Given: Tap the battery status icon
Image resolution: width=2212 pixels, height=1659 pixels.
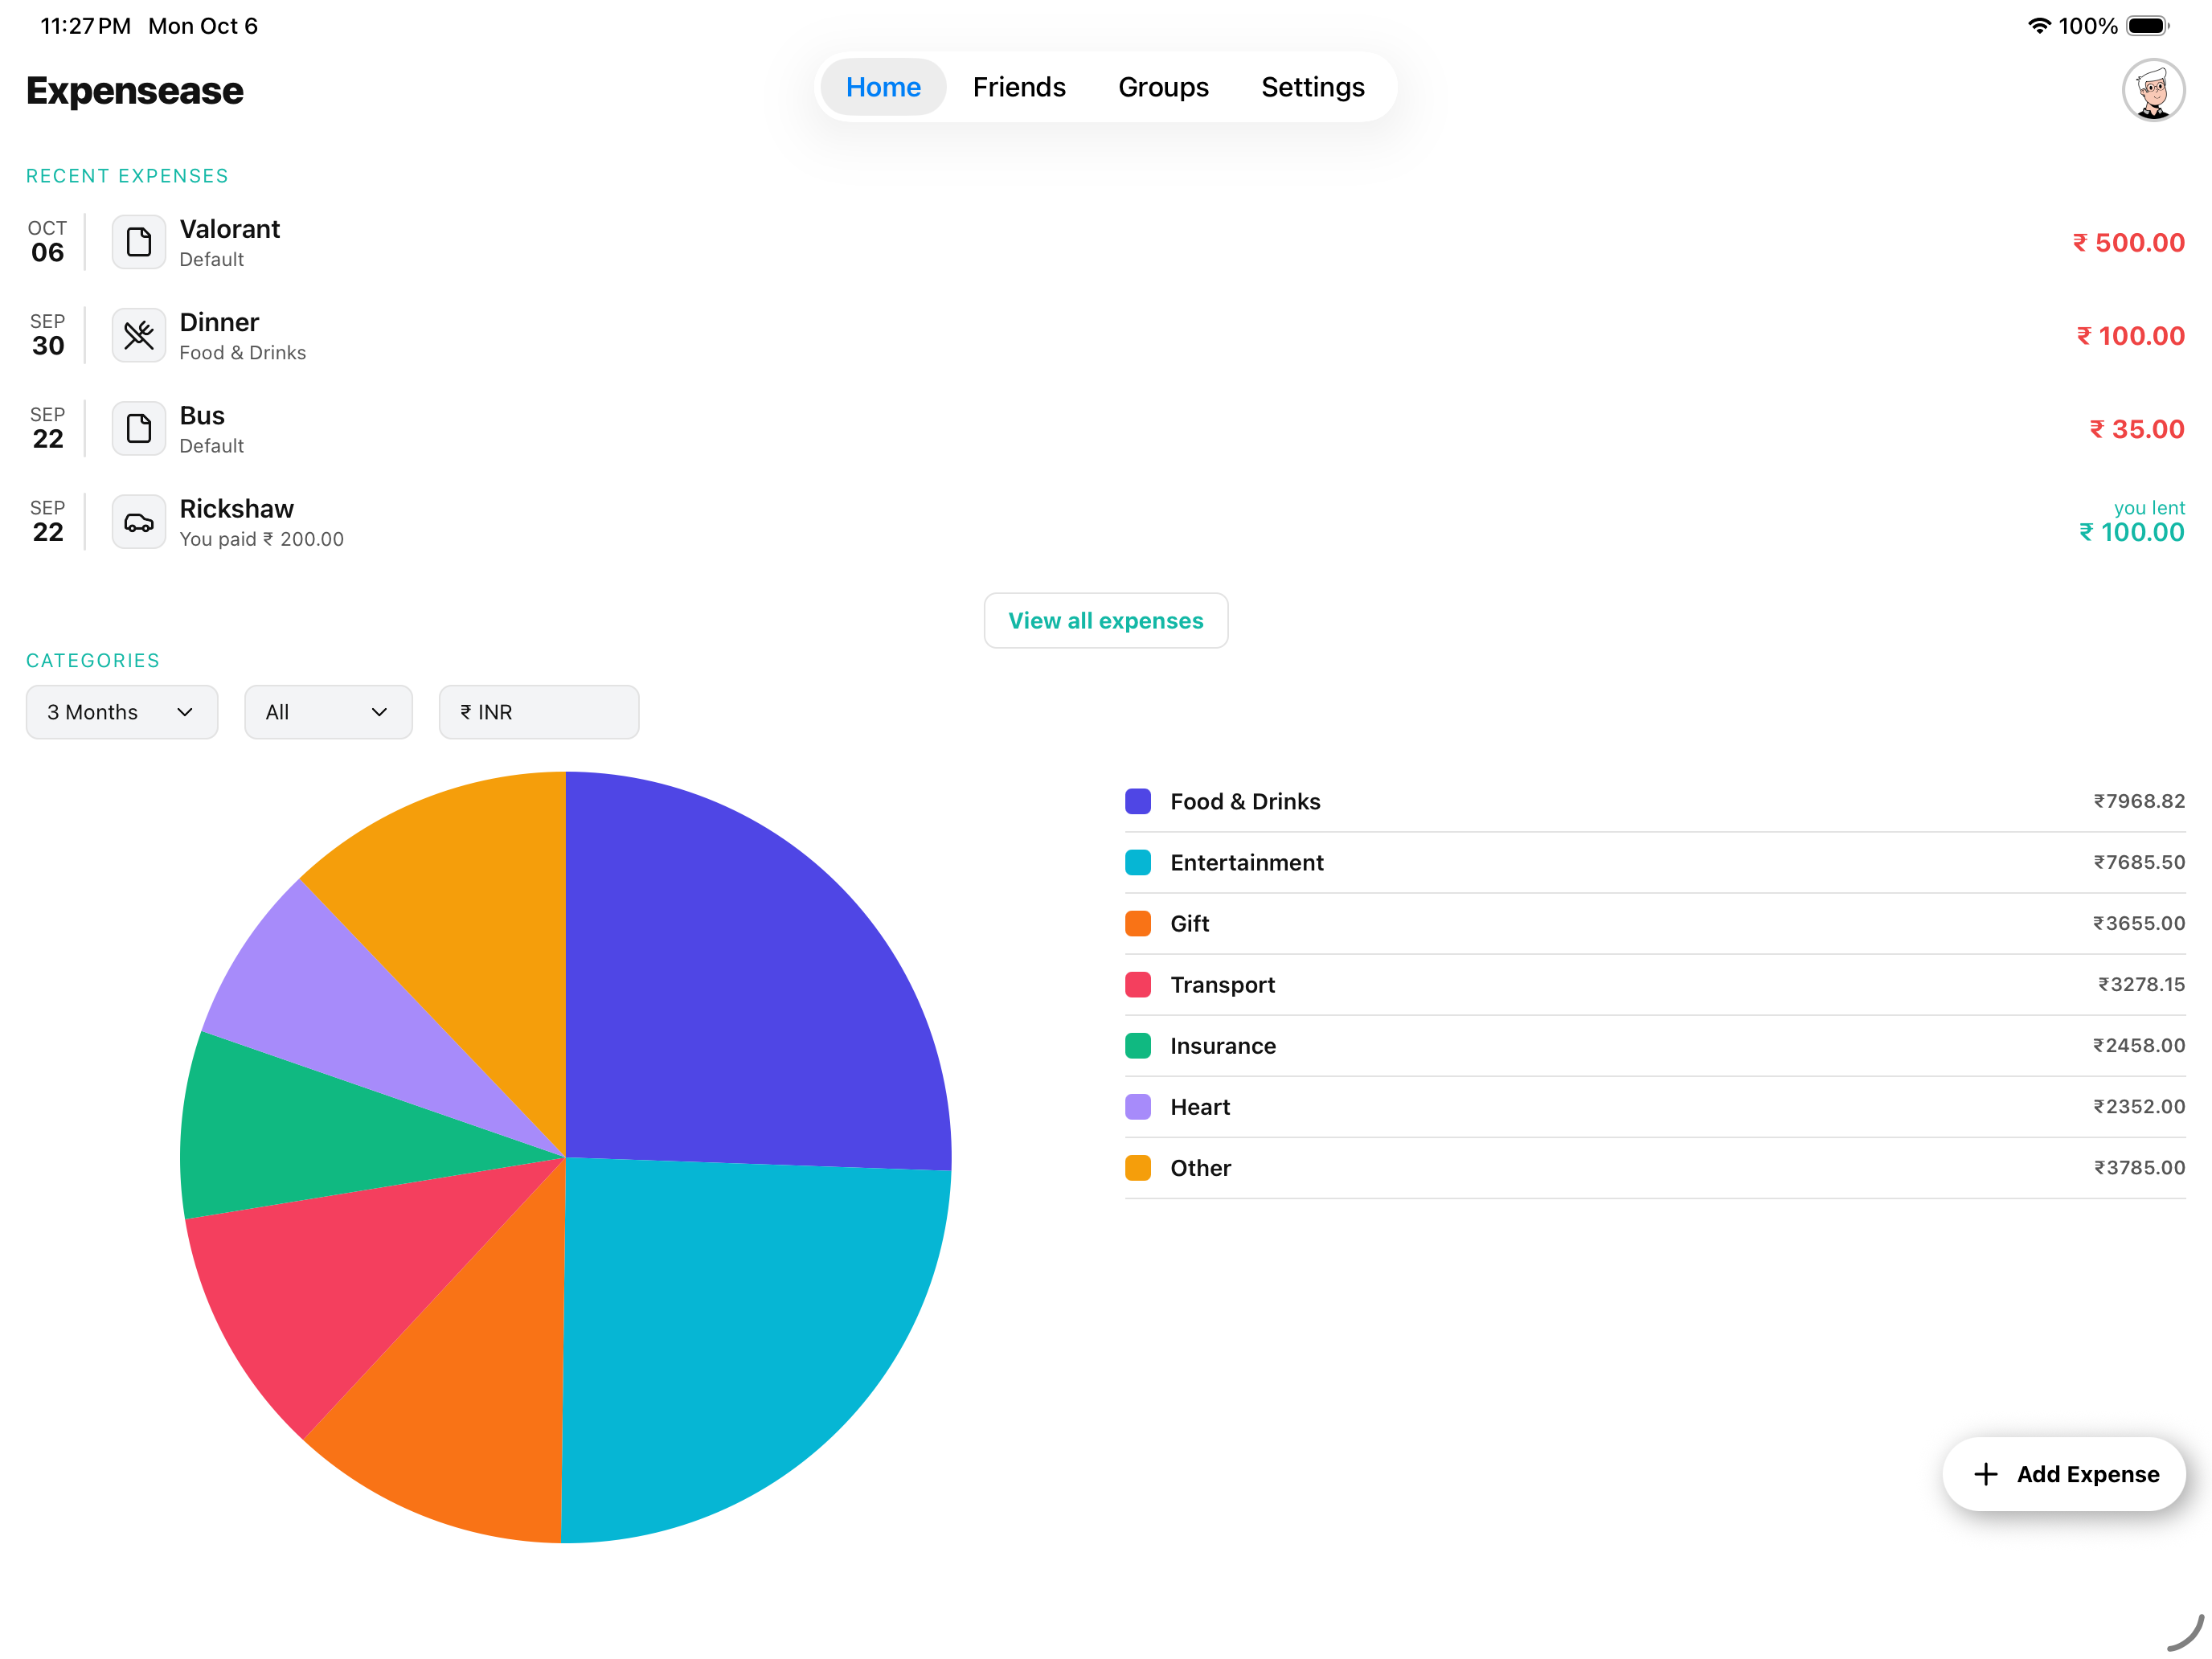Looking at the screenshot, I should tap(2146, 26).
